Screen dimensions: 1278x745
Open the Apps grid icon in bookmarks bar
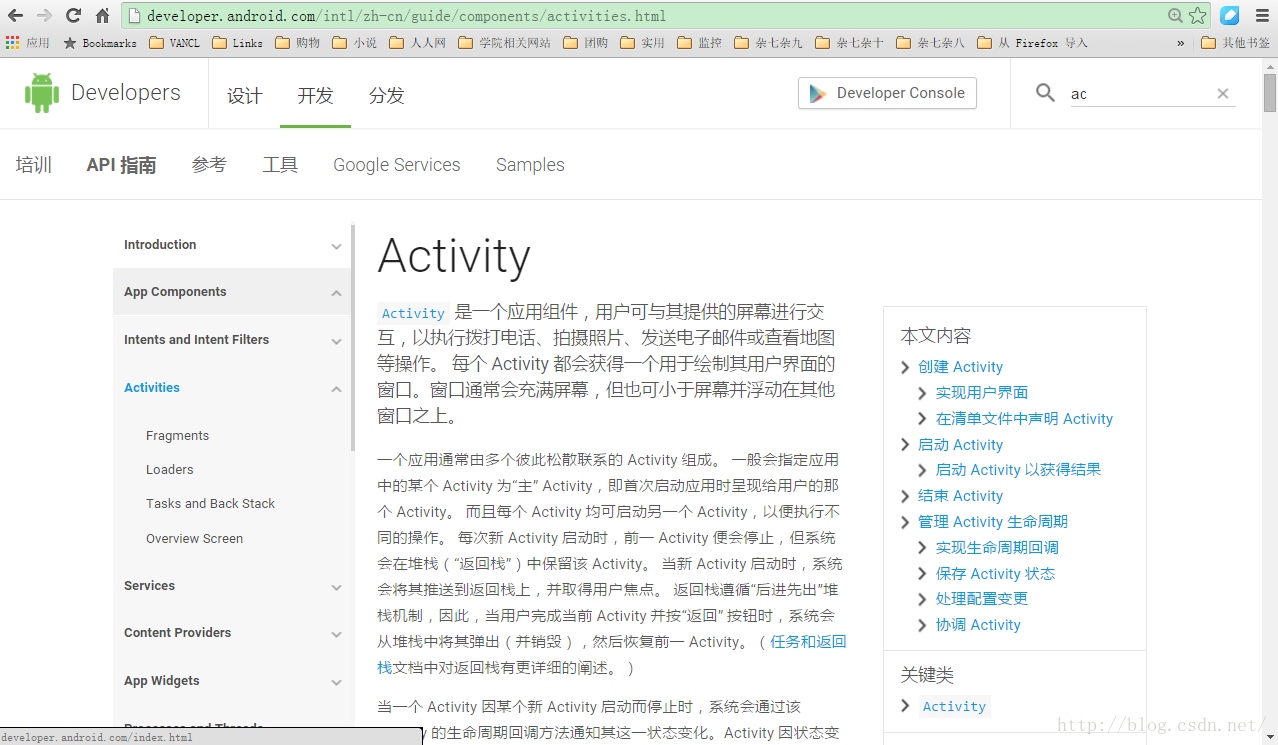[13, 43]
